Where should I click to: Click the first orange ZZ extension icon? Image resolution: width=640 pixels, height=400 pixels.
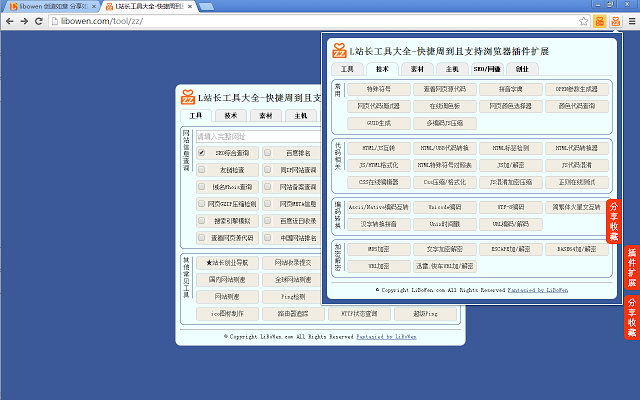[600, 21]
